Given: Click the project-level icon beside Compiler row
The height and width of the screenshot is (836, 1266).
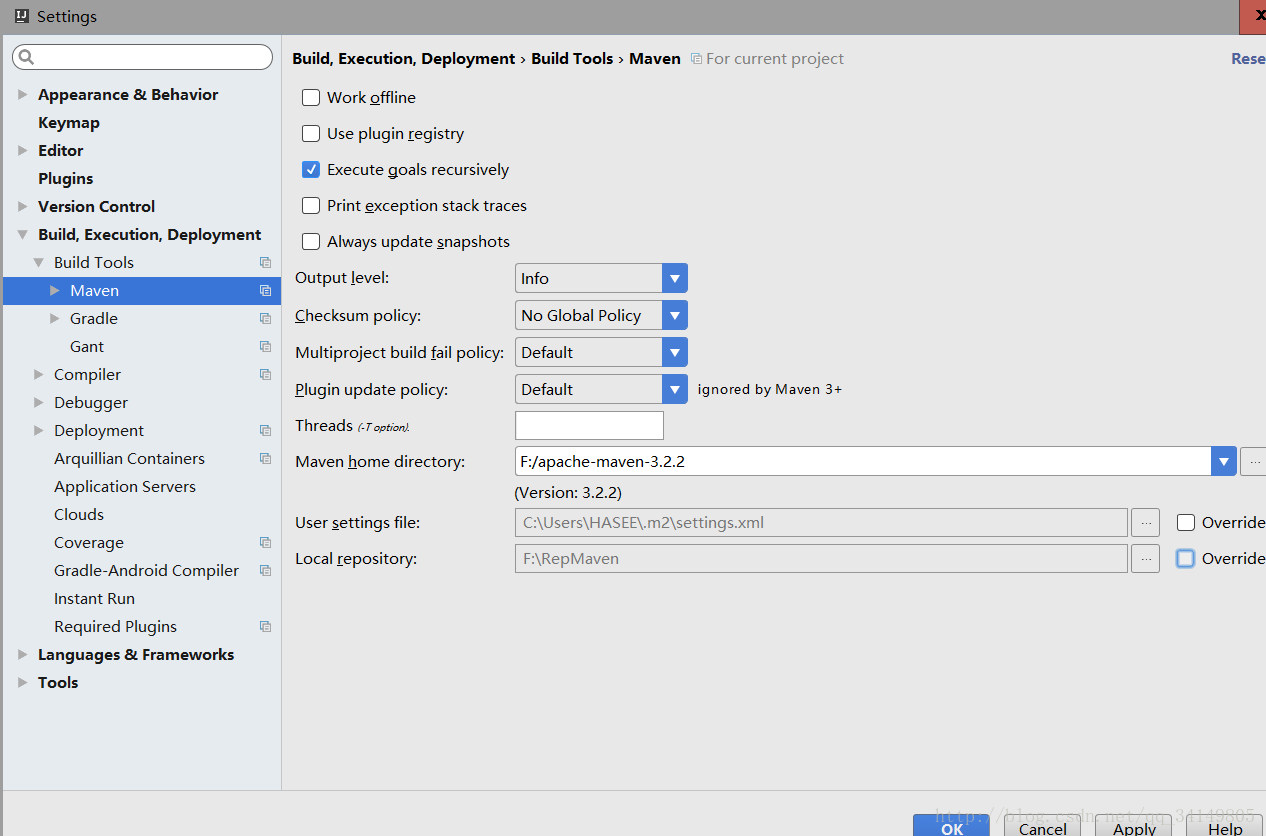Looking at the screenshot, I should 265,374.
